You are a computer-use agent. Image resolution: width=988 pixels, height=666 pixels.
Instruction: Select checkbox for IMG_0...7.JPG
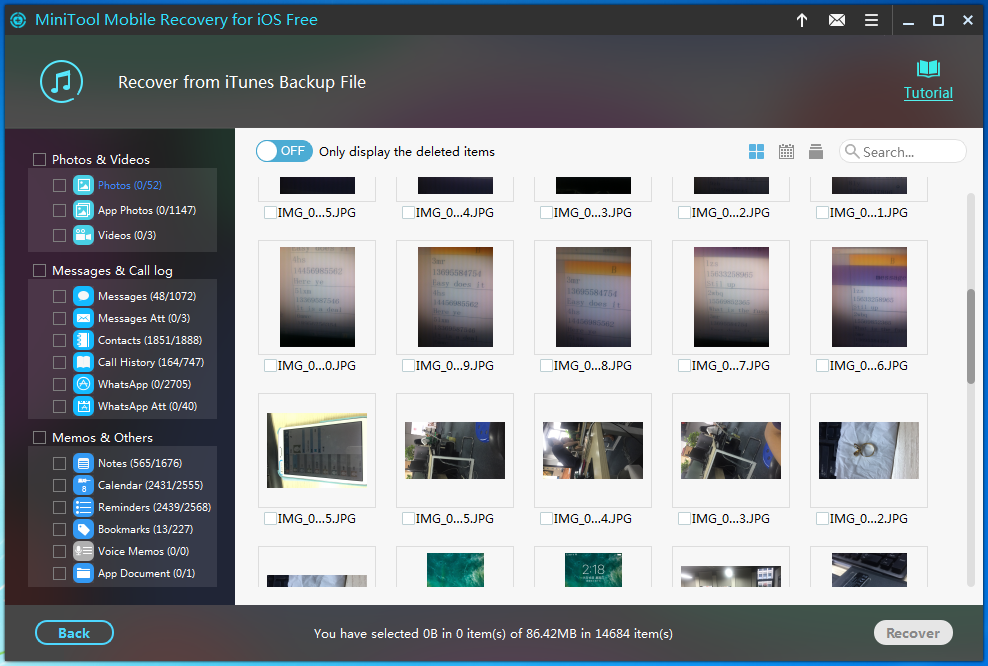pyautogui.click(x=684, y=365)
